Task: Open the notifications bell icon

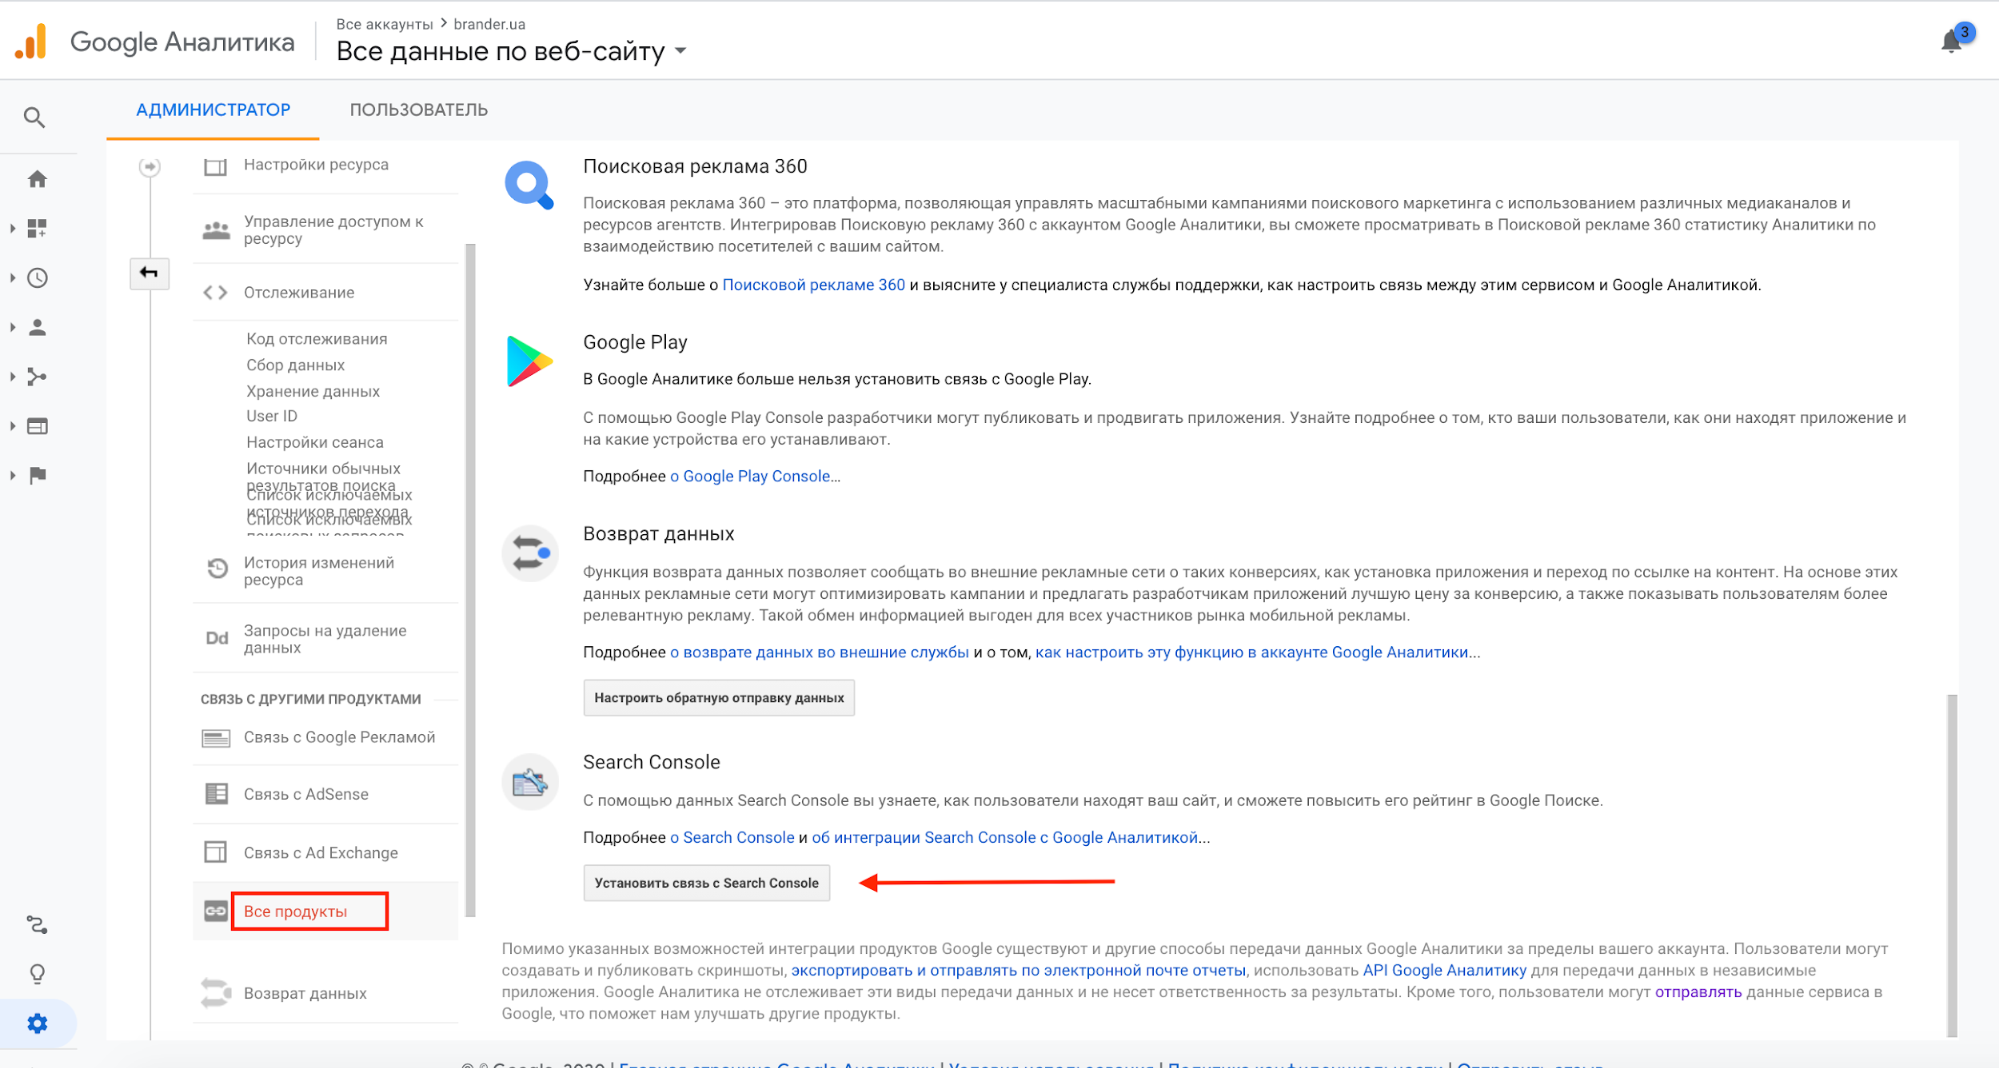Action: click(x=1951, y=41)
